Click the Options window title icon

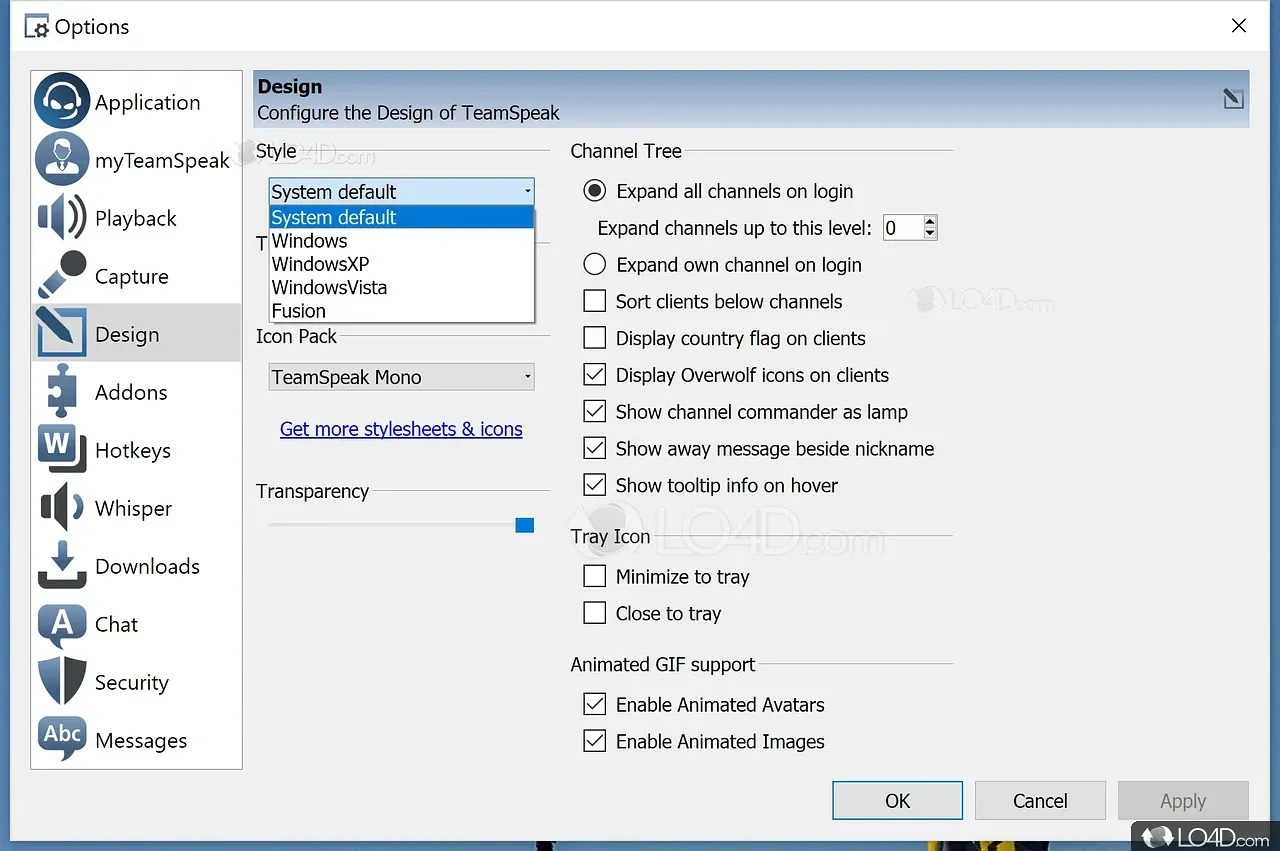pos(36,27)
